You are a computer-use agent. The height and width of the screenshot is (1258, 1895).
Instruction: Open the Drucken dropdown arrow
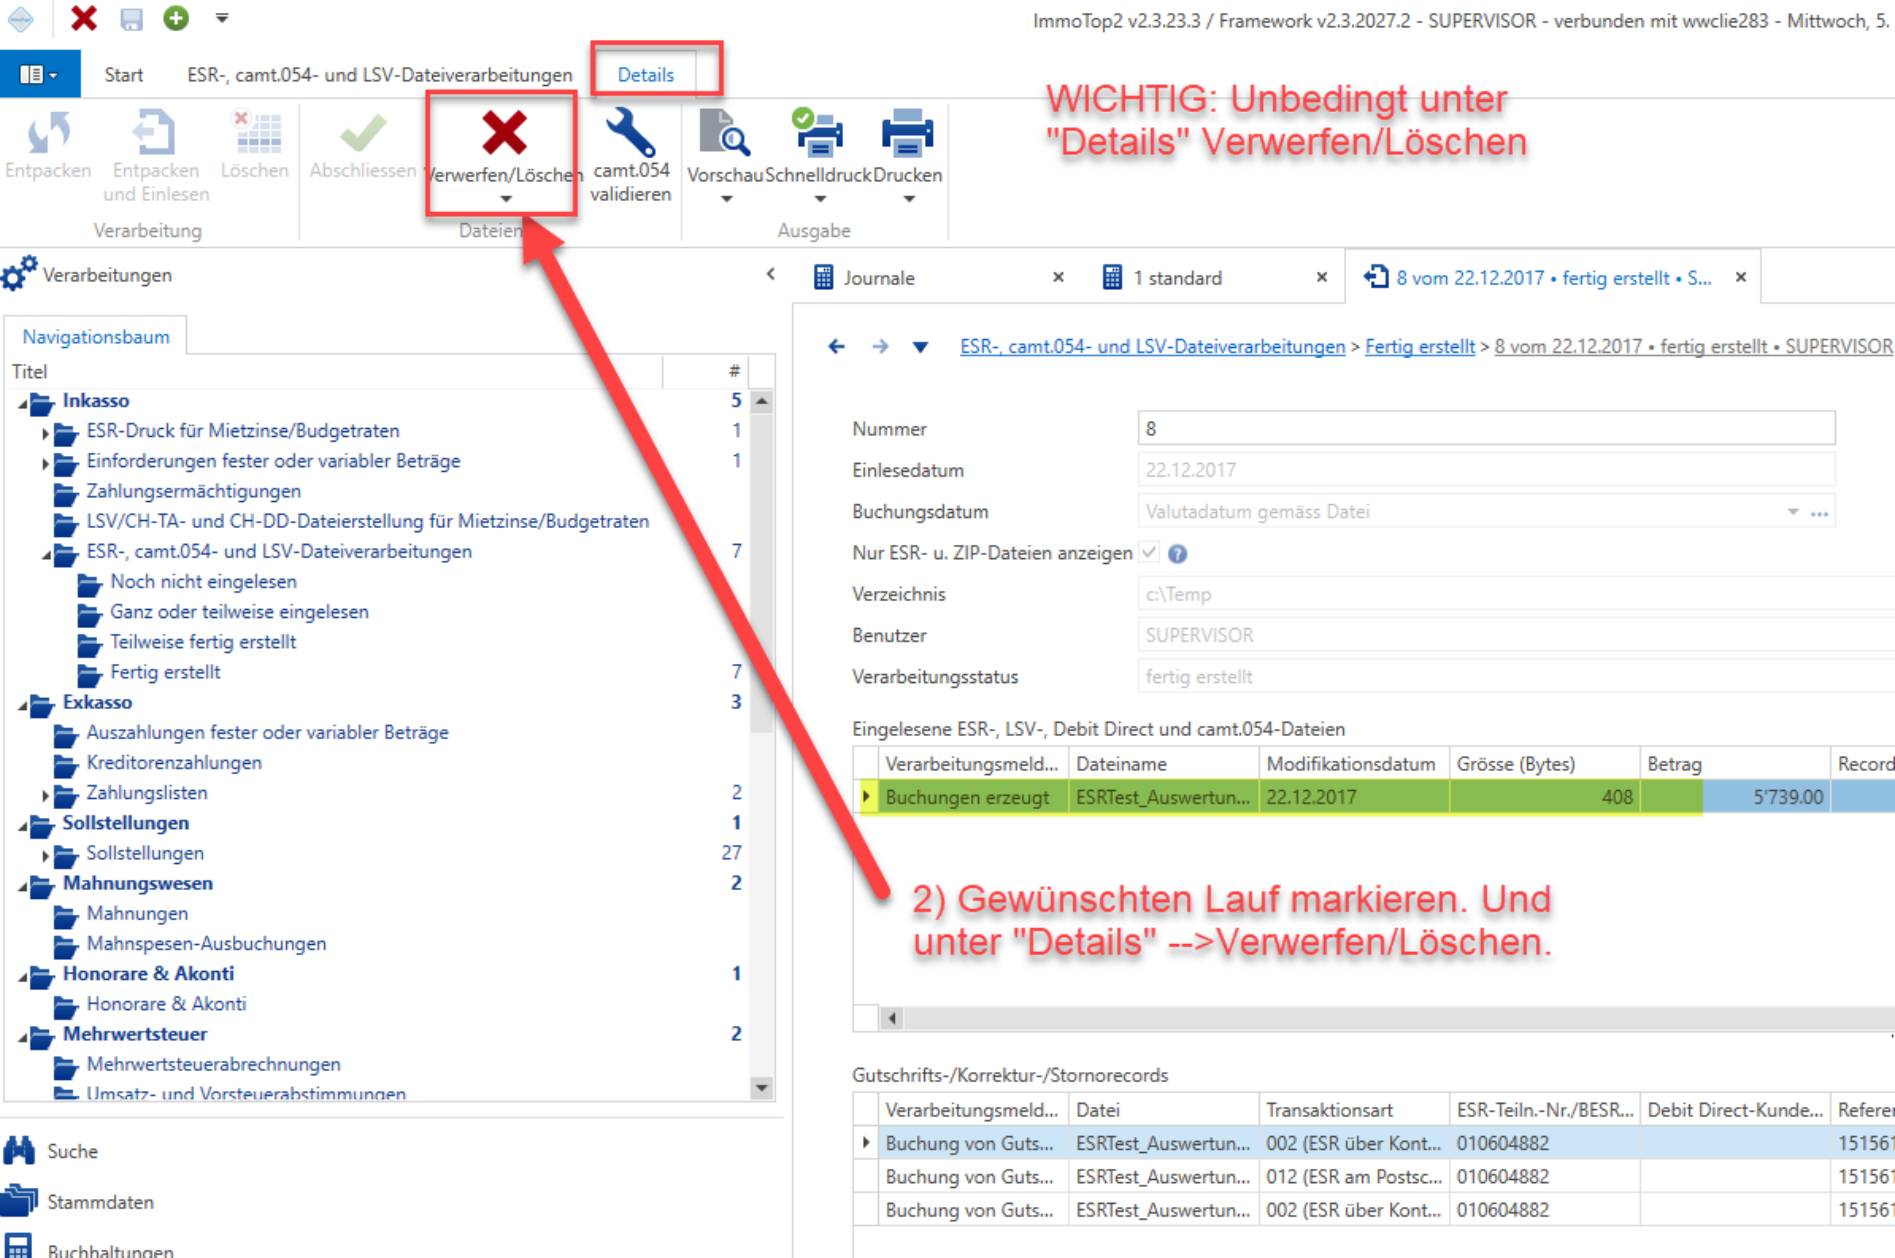click(x=908, y=200)
